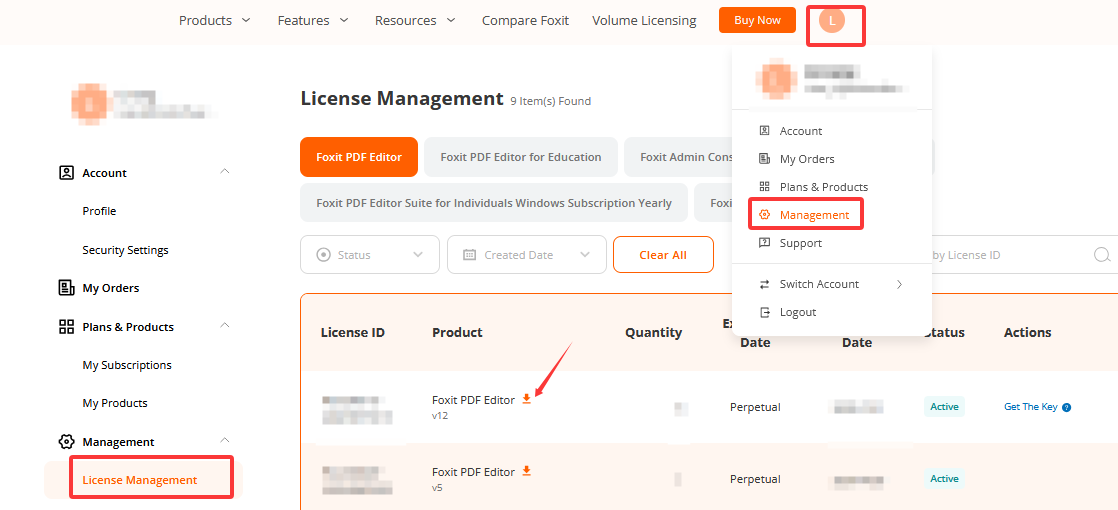The image size is (1118, 510).
Task: Open the Features dropdown in top navigation
Action: [x=313, y=21]
